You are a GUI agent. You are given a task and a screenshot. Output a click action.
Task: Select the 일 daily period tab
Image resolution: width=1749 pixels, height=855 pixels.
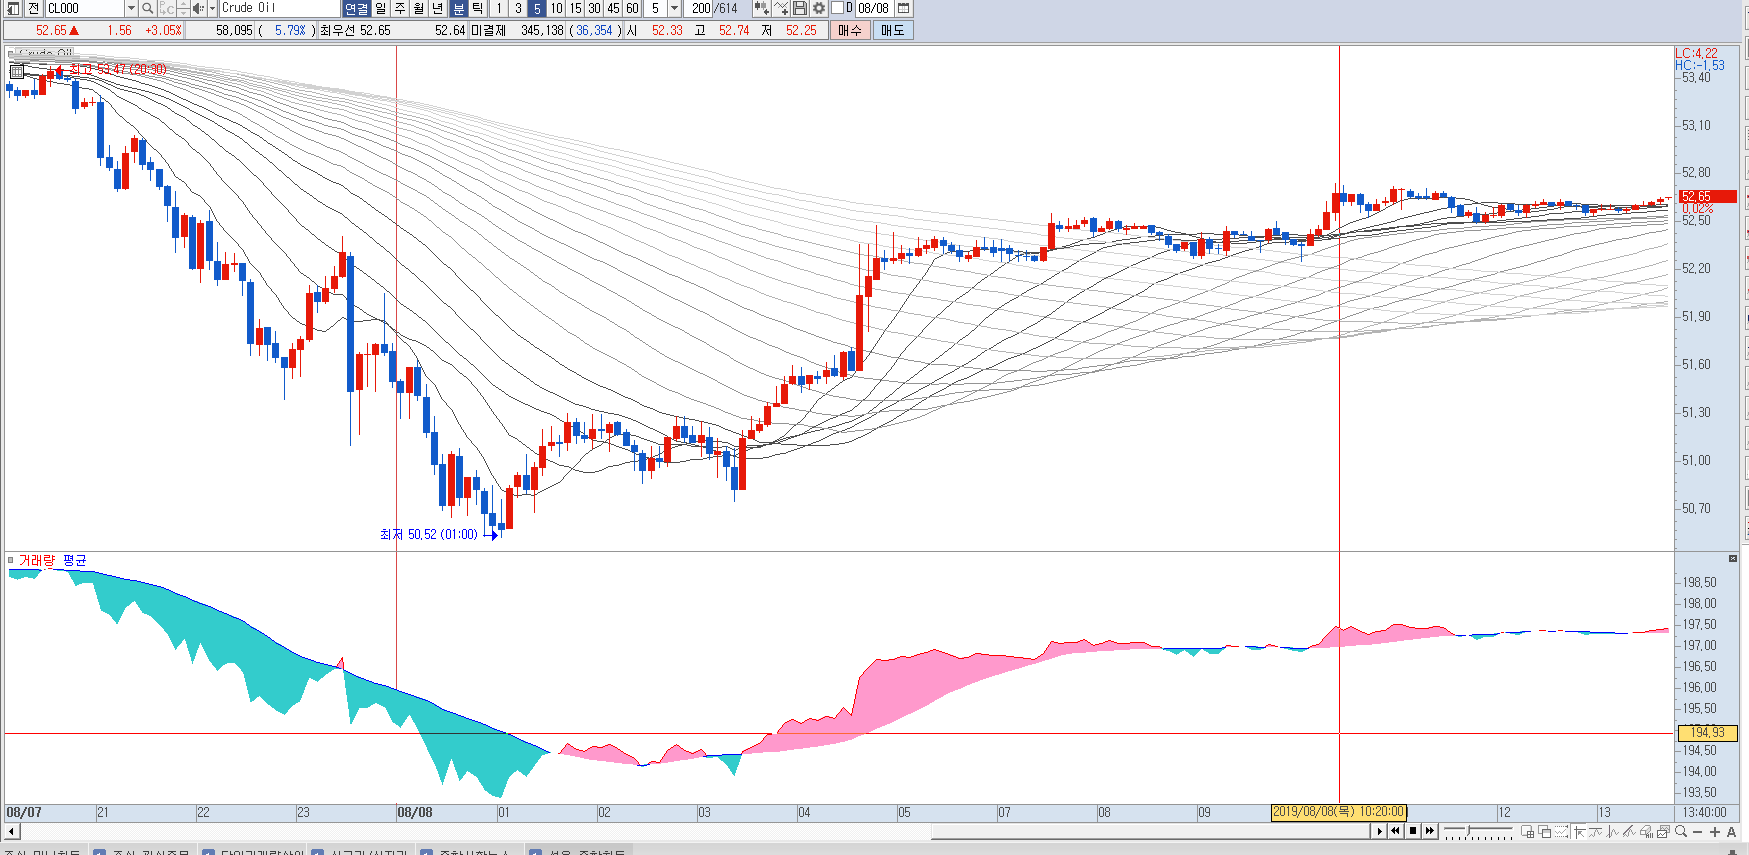tap(381, 8)
